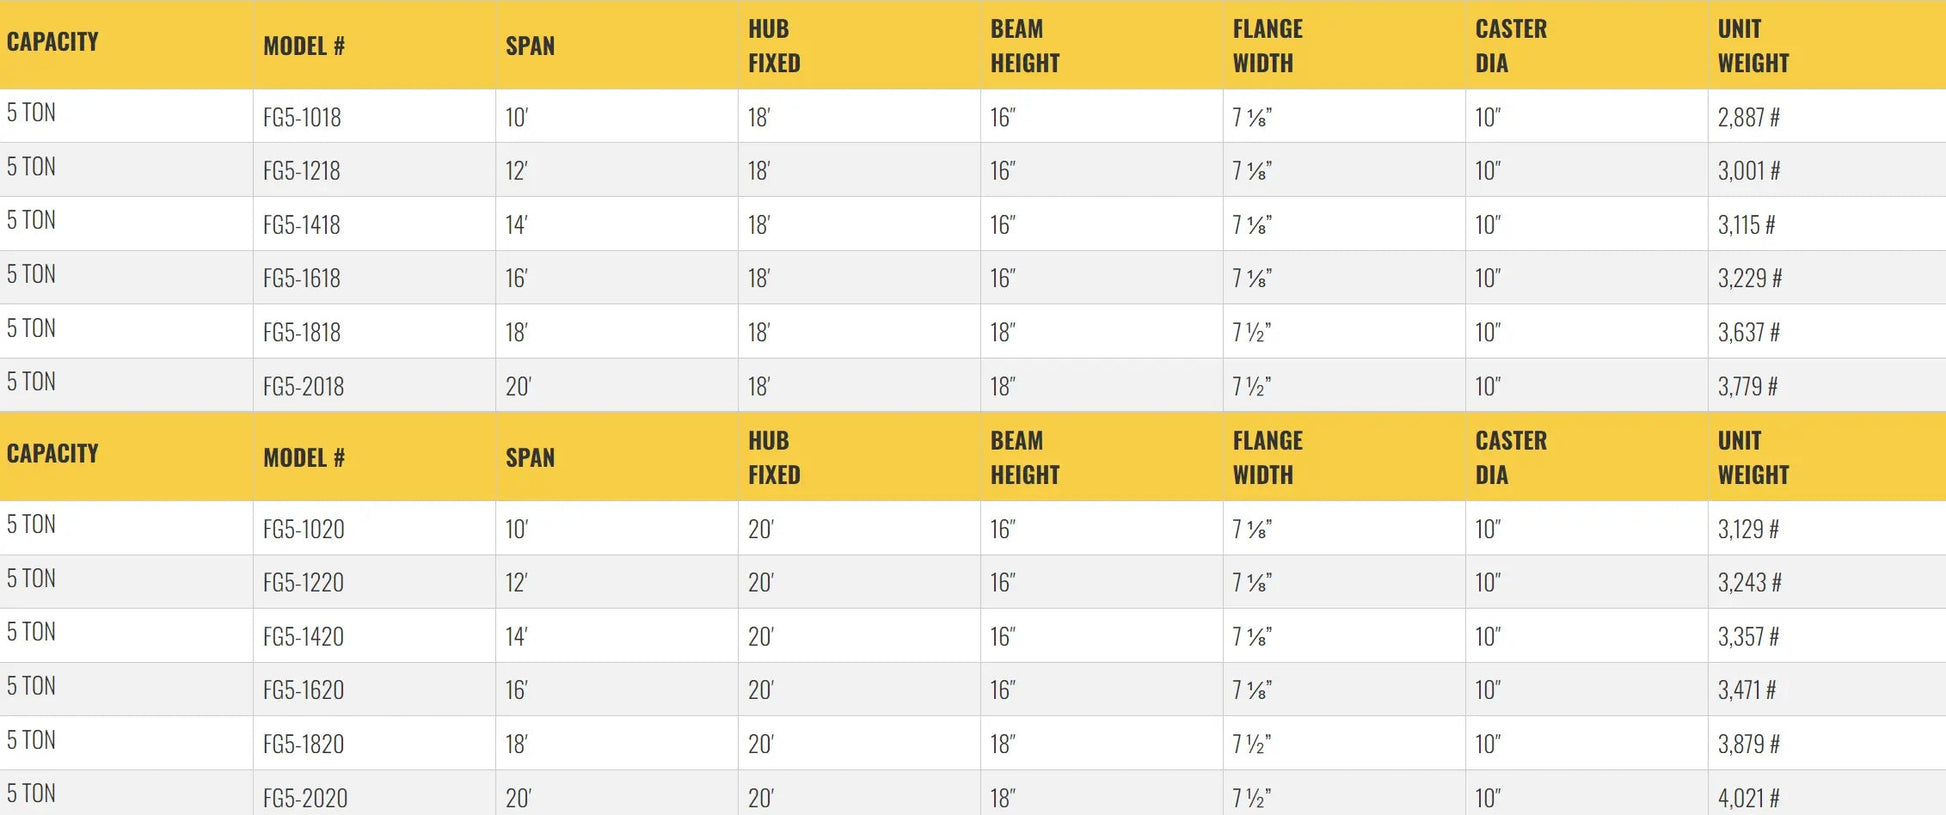Click the FG5-1018 model number cell
The image size is (1946, 815).
click(x=302, y=117)
